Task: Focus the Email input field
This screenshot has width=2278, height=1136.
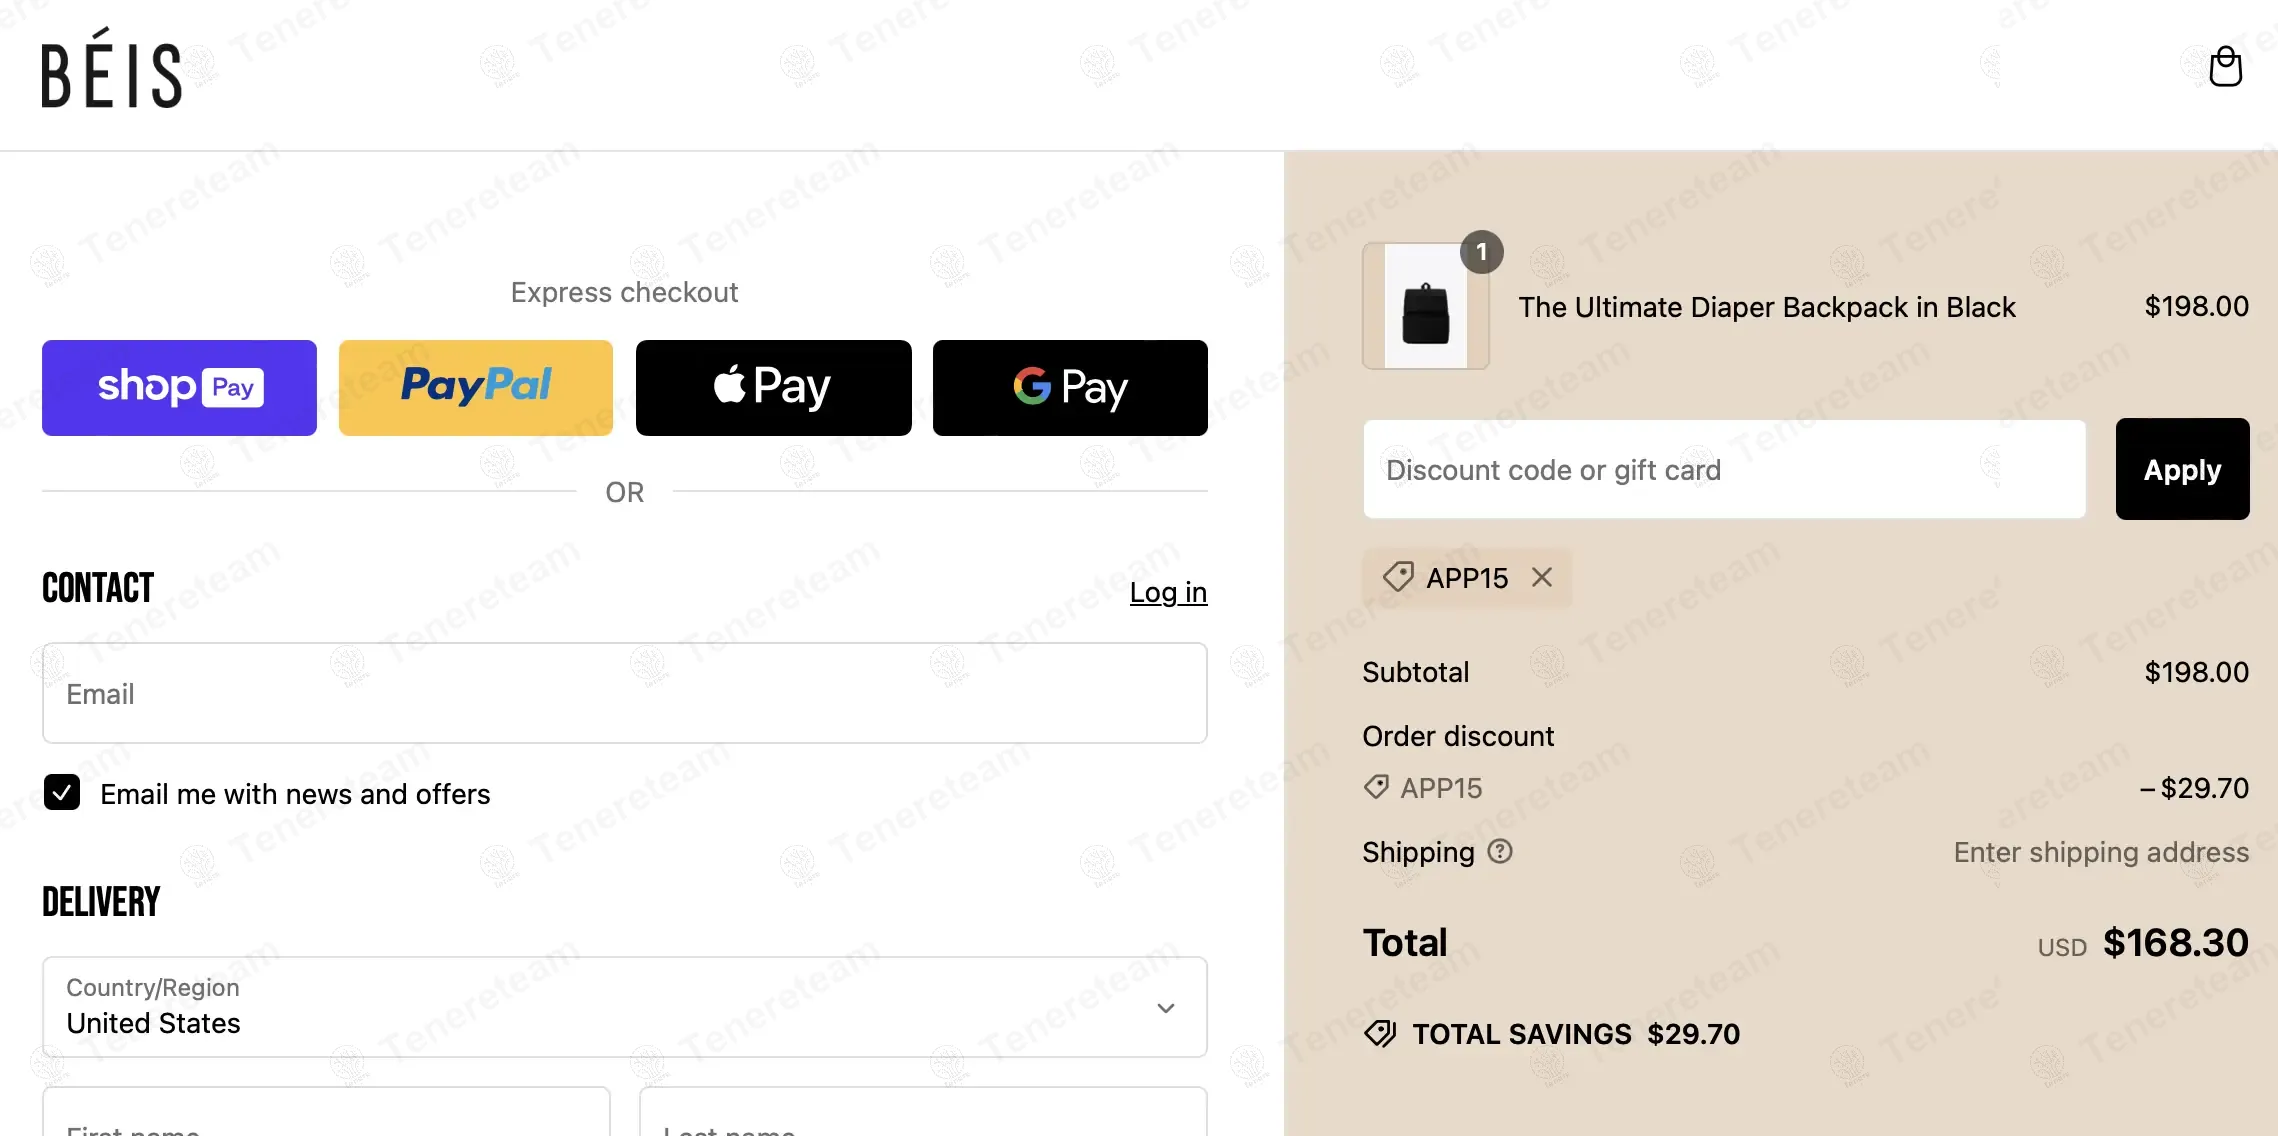Action: coord(625,693)
